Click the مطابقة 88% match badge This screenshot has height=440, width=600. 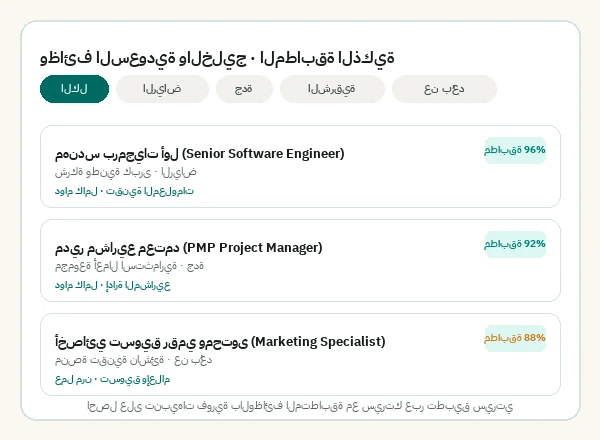click(515, 338)
